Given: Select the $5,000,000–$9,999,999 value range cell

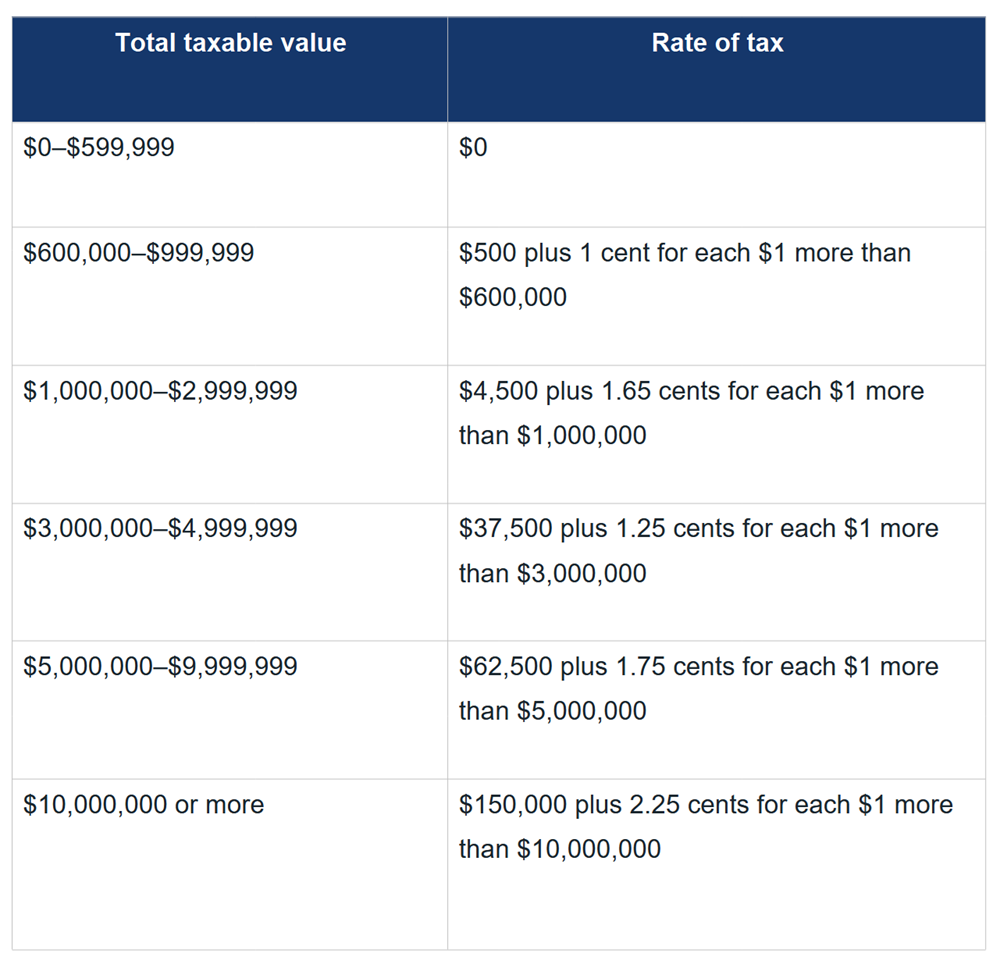Looking at the screenshot, I should 161,666.
